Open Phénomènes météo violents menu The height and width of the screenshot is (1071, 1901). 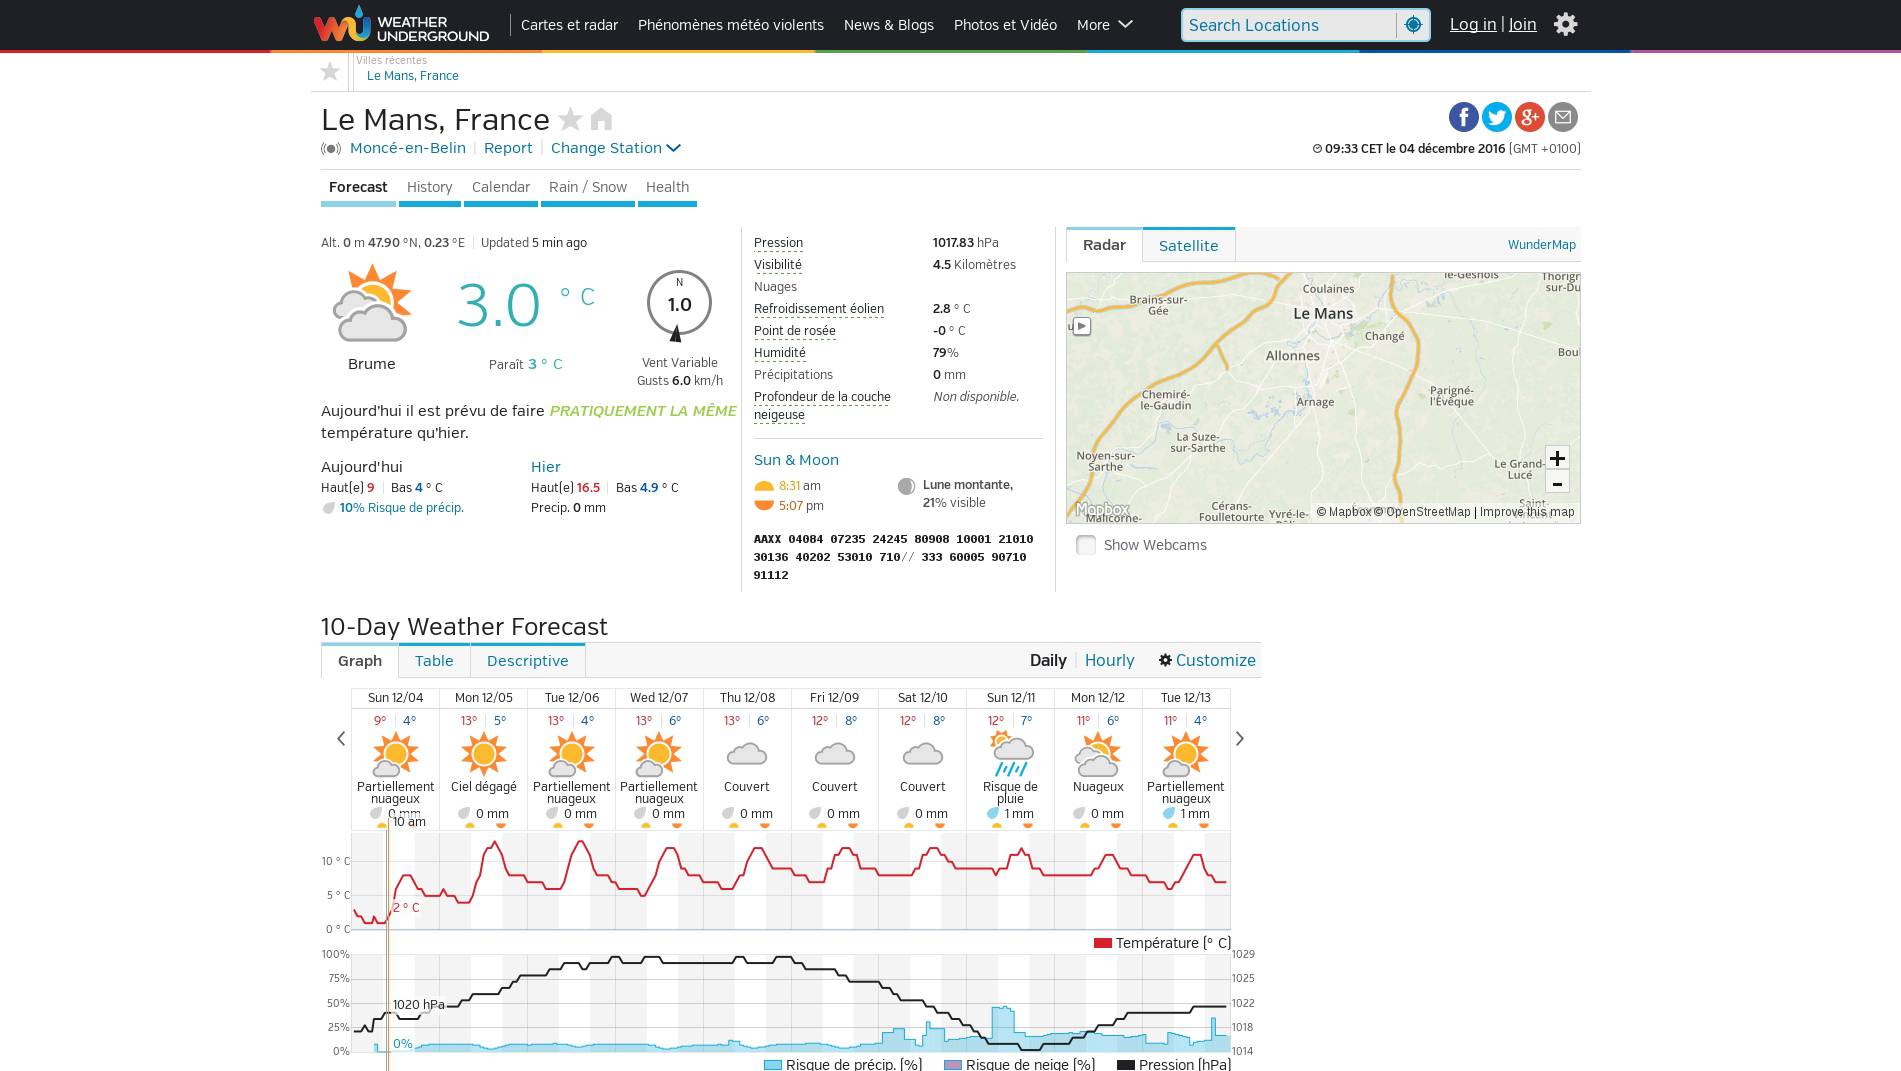click(731, 25)
